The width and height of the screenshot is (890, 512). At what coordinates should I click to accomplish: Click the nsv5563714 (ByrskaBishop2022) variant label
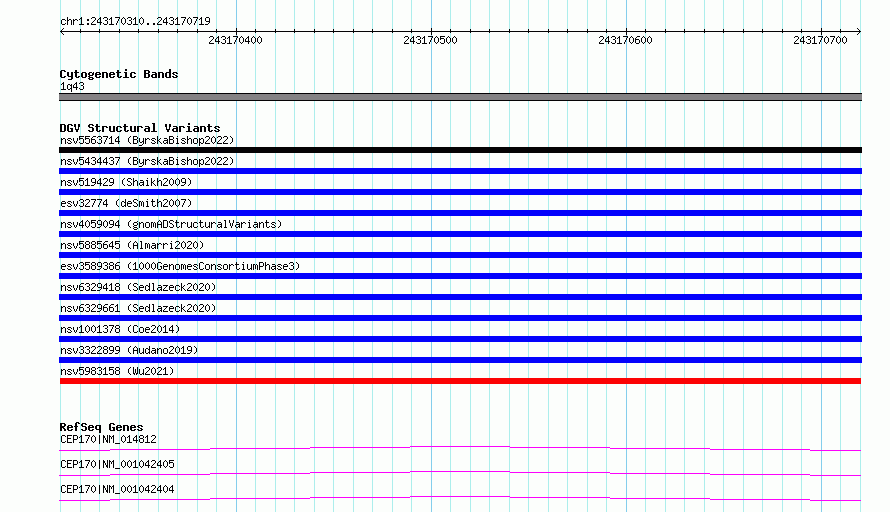click(147, 140)
